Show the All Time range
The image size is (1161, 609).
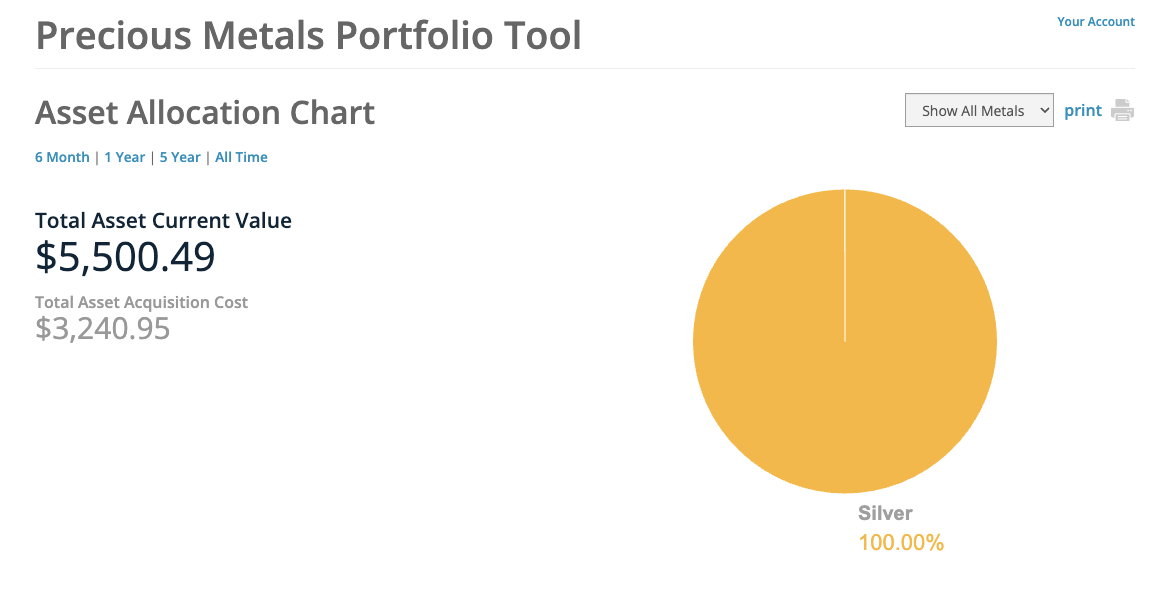(x=241, y=158)
